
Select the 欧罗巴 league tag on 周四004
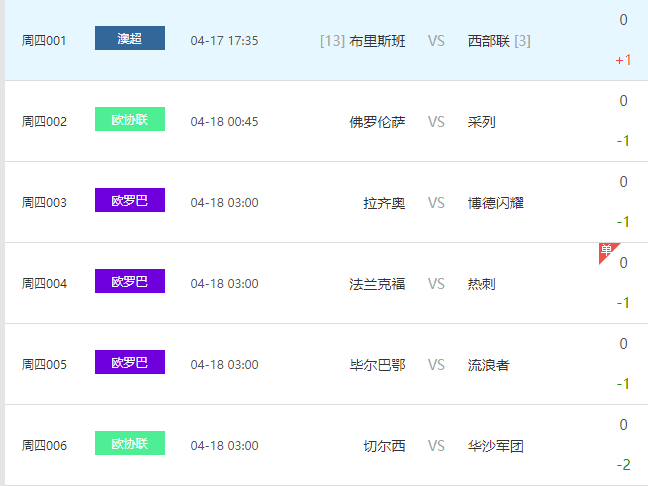pyautogui.click(x=130, y=281)
